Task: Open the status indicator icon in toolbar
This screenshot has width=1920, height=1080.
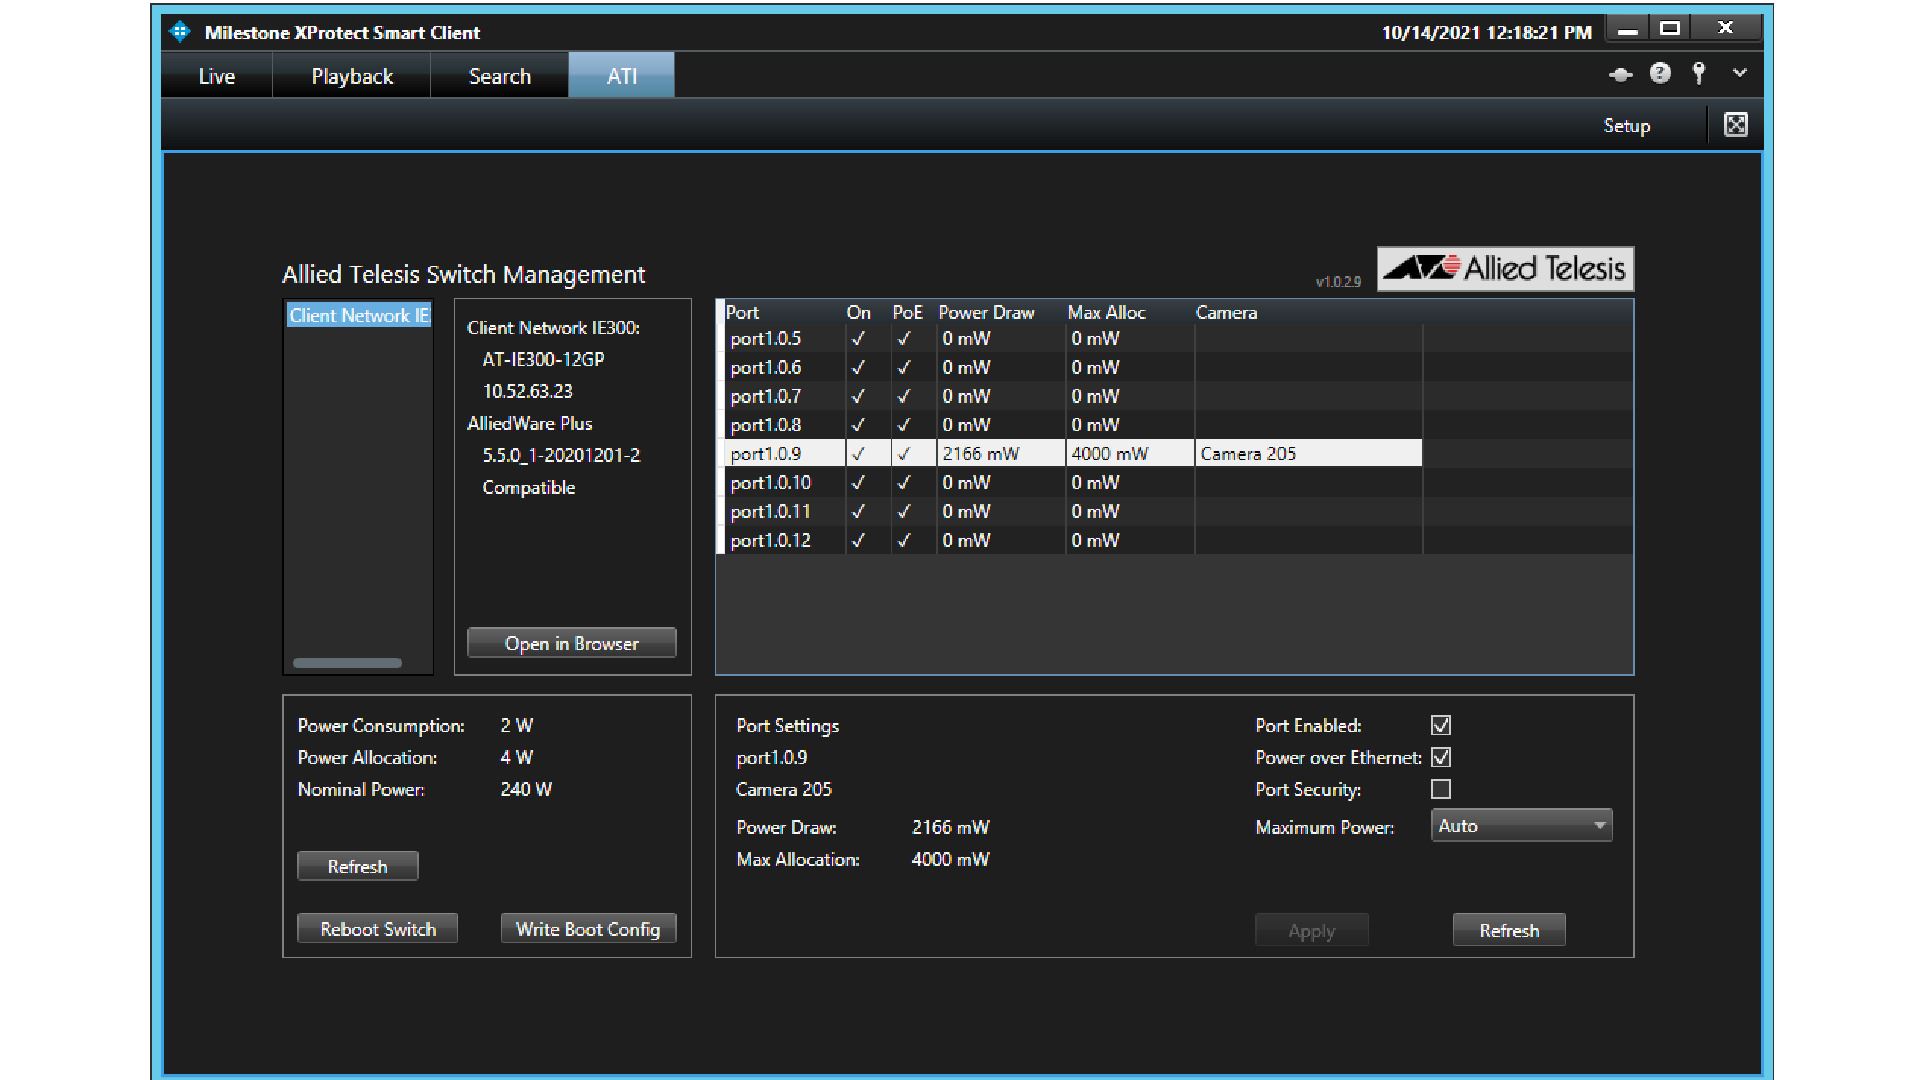Action: point(1621,74)
